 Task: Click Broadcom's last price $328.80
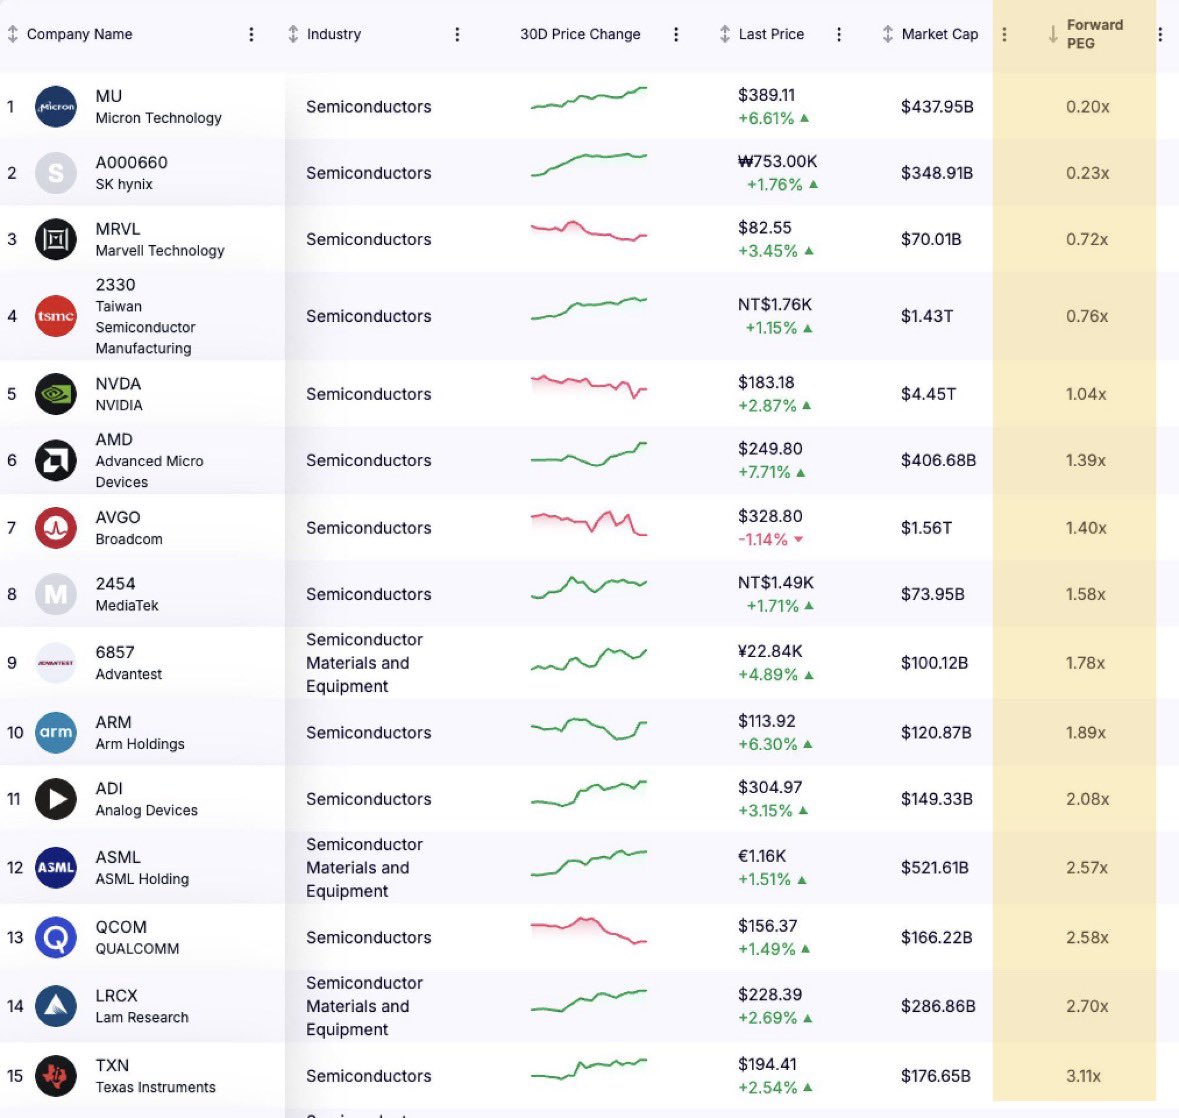point(770,517)
